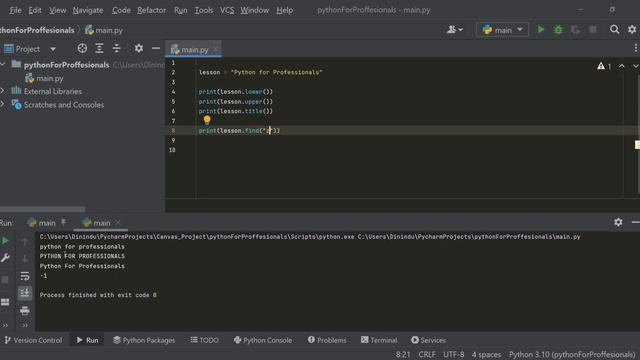640x360 pixels.
Task: Open the Code menu
Action: tap(121, 10)
